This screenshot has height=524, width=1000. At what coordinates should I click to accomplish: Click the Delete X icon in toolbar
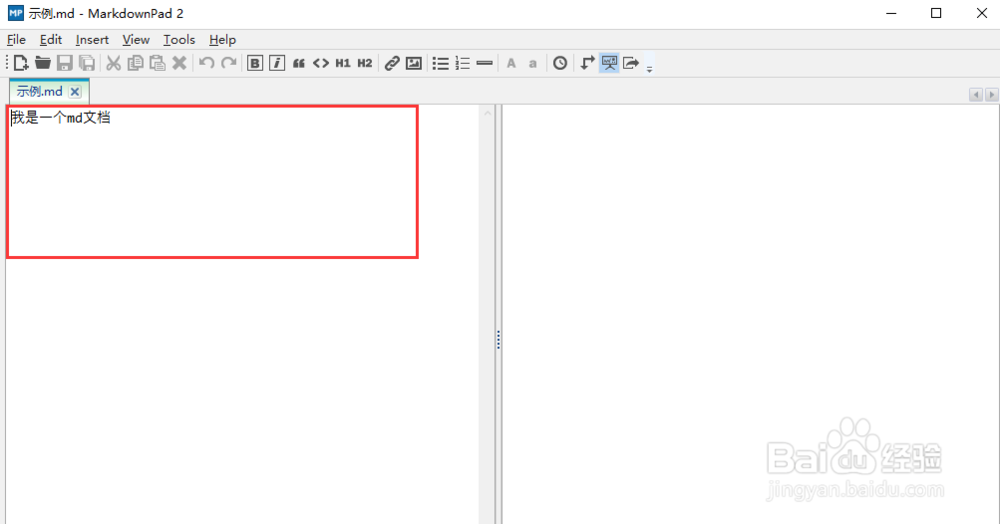pos(180,63)
